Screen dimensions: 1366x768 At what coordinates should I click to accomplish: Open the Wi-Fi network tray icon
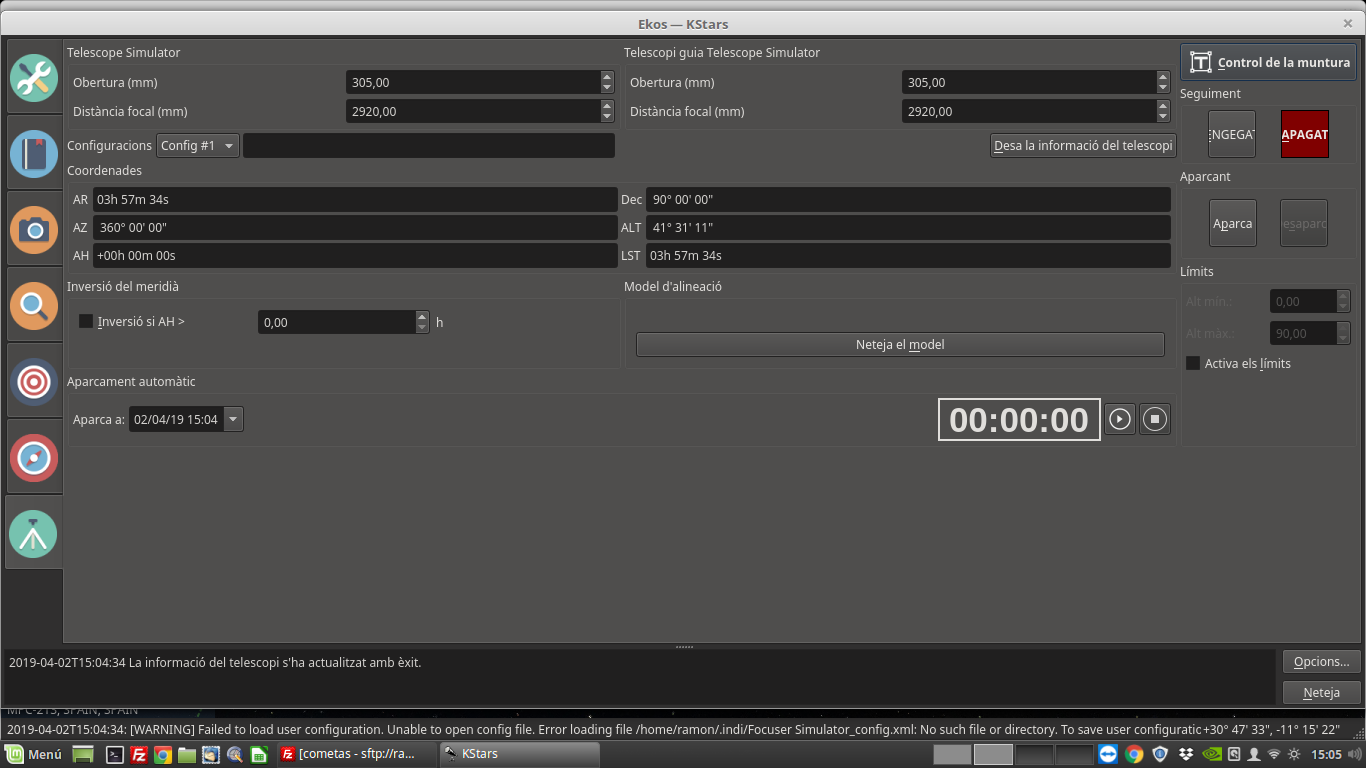tap(1274, 754)
